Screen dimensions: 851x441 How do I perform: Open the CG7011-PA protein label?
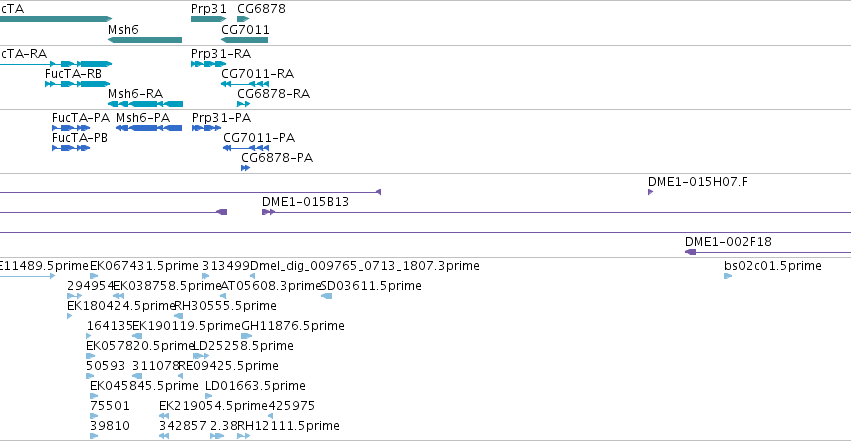(x=259, y=138)
